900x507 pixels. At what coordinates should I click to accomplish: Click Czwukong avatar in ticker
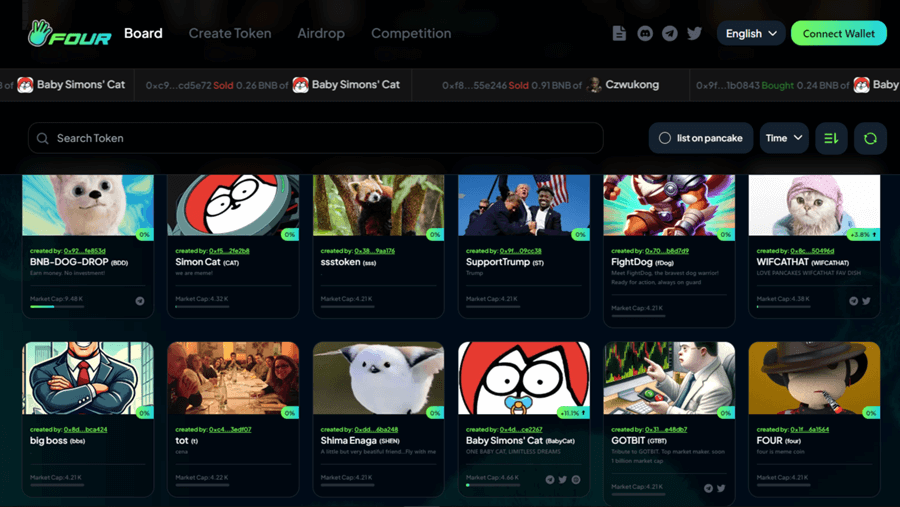tap(594, 85)
